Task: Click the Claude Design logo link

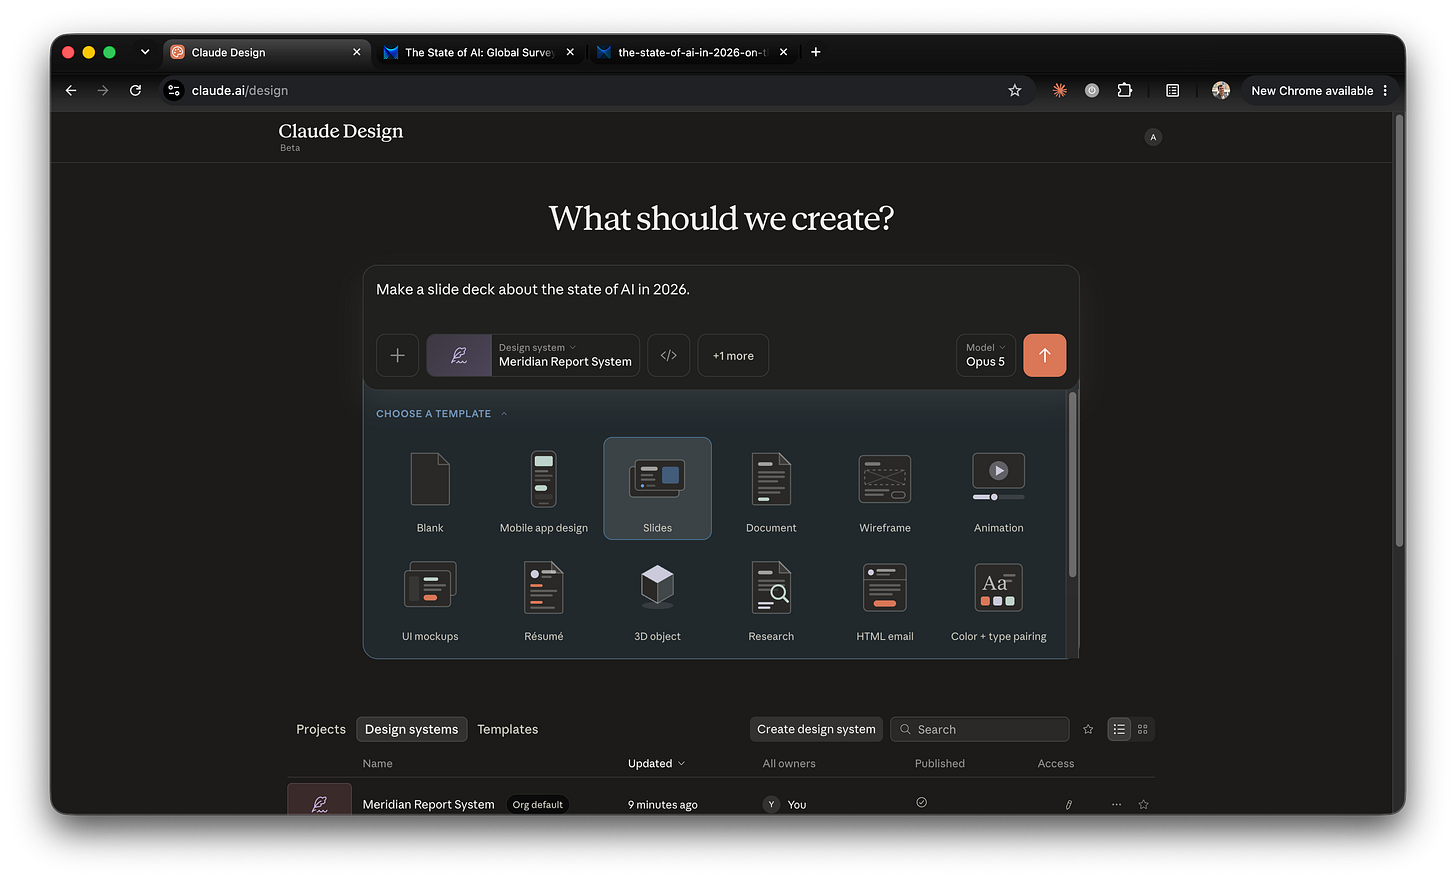Action: tap(341, 131)
